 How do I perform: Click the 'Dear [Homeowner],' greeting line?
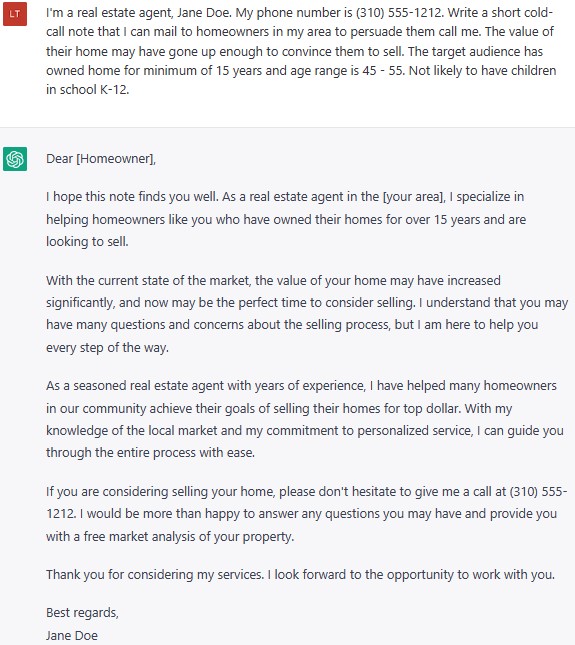[x=101, y=159]
